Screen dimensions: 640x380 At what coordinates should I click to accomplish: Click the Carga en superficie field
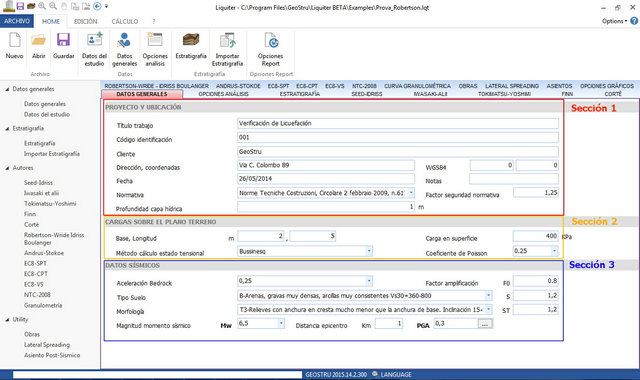(536, 236)
